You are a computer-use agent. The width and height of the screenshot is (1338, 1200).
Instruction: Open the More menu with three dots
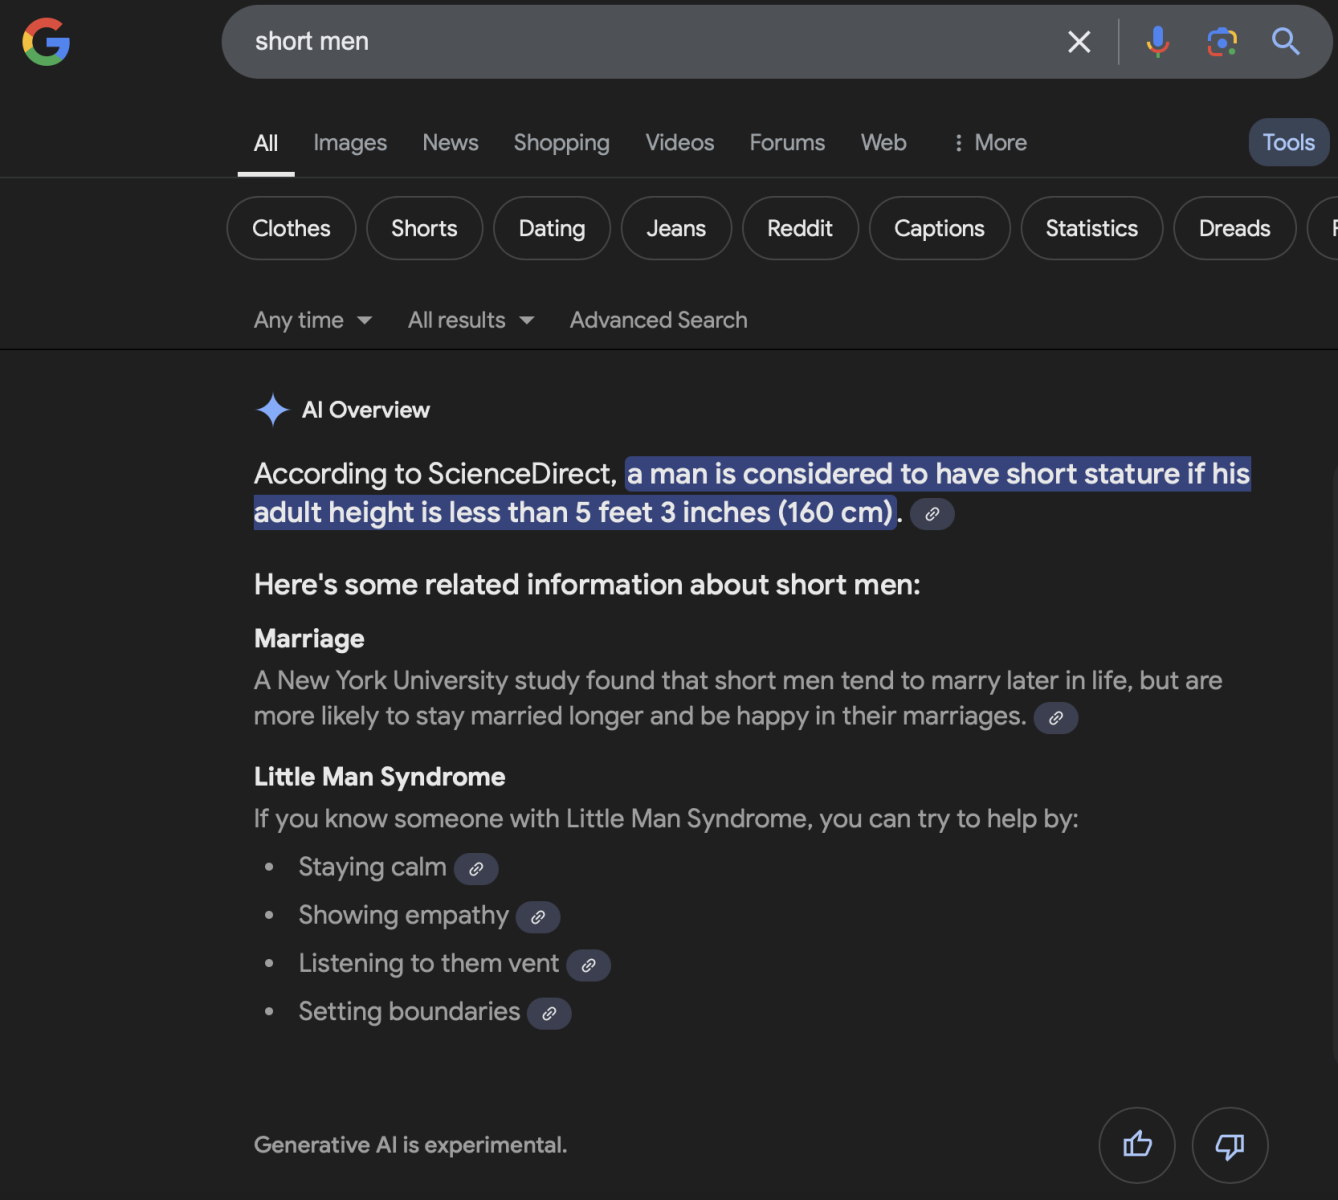pyautogui.click(x=989, y=143)
